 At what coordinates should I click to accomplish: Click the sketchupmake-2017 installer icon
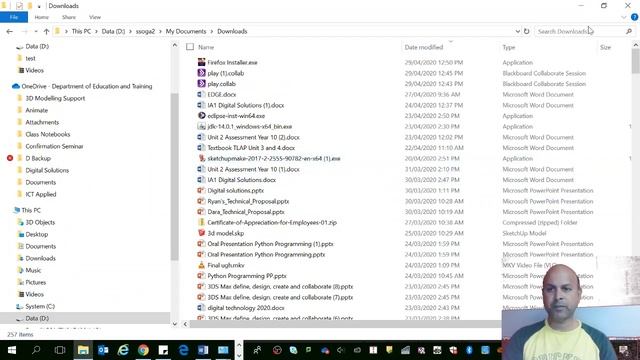[x=201, y=158]
